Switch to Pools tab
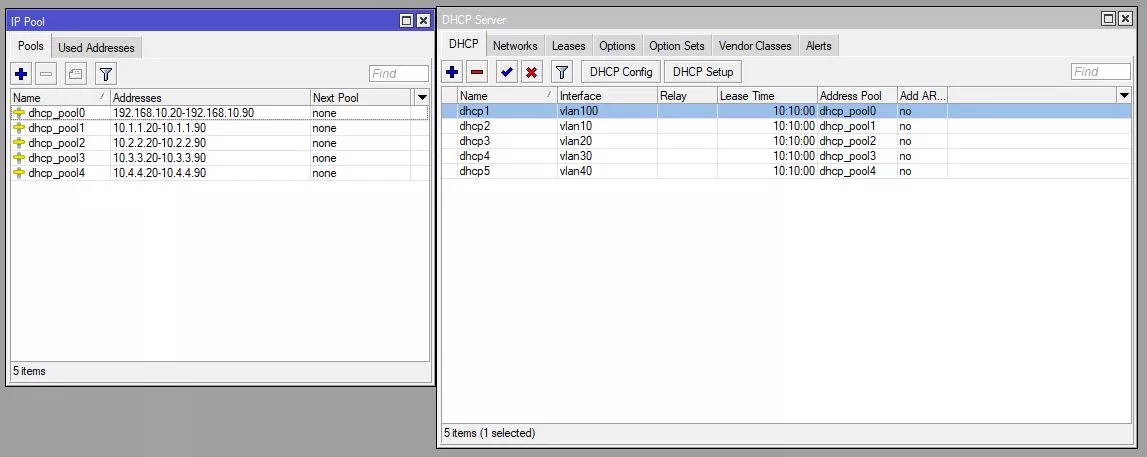This screenshot has height=457, width=1147. click(x=31, y=46)
